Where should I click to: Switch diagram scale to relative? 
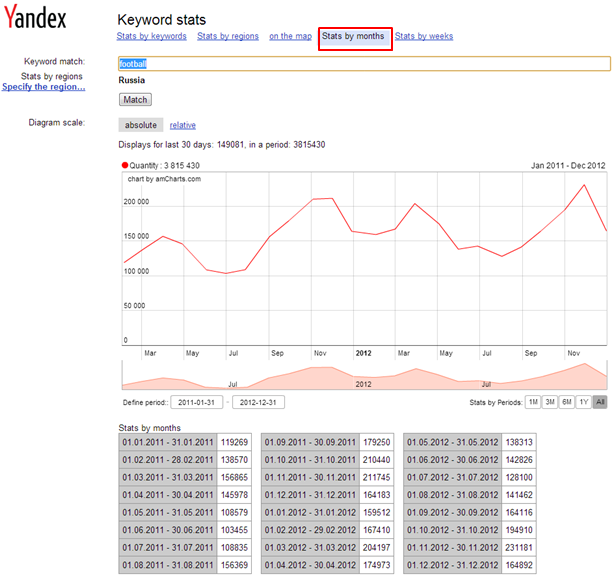point(182,125)
